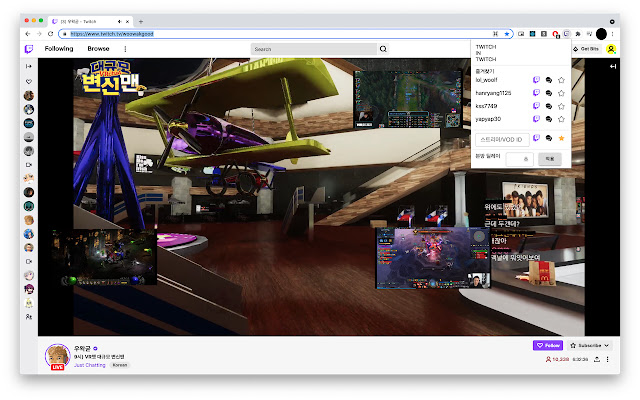The height and width of the screenshot is (400, 640).
Task: Mute the Twitch tab with its audio icon
Action: point(119,21)
